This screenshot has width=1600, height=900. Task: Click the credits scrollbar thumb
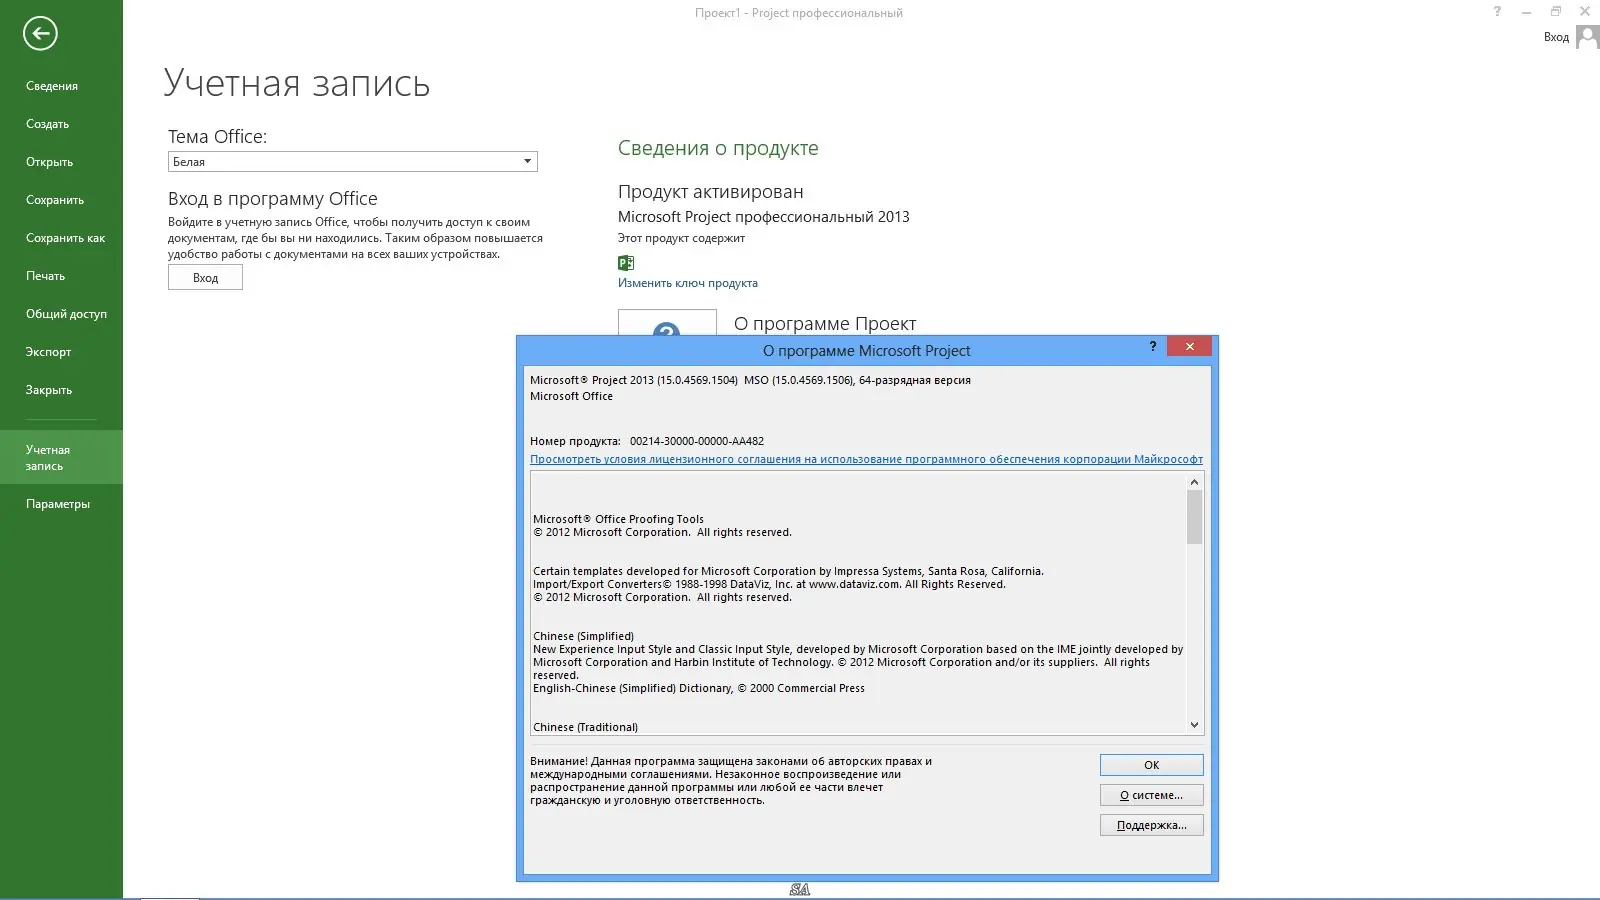point(1194,517)
